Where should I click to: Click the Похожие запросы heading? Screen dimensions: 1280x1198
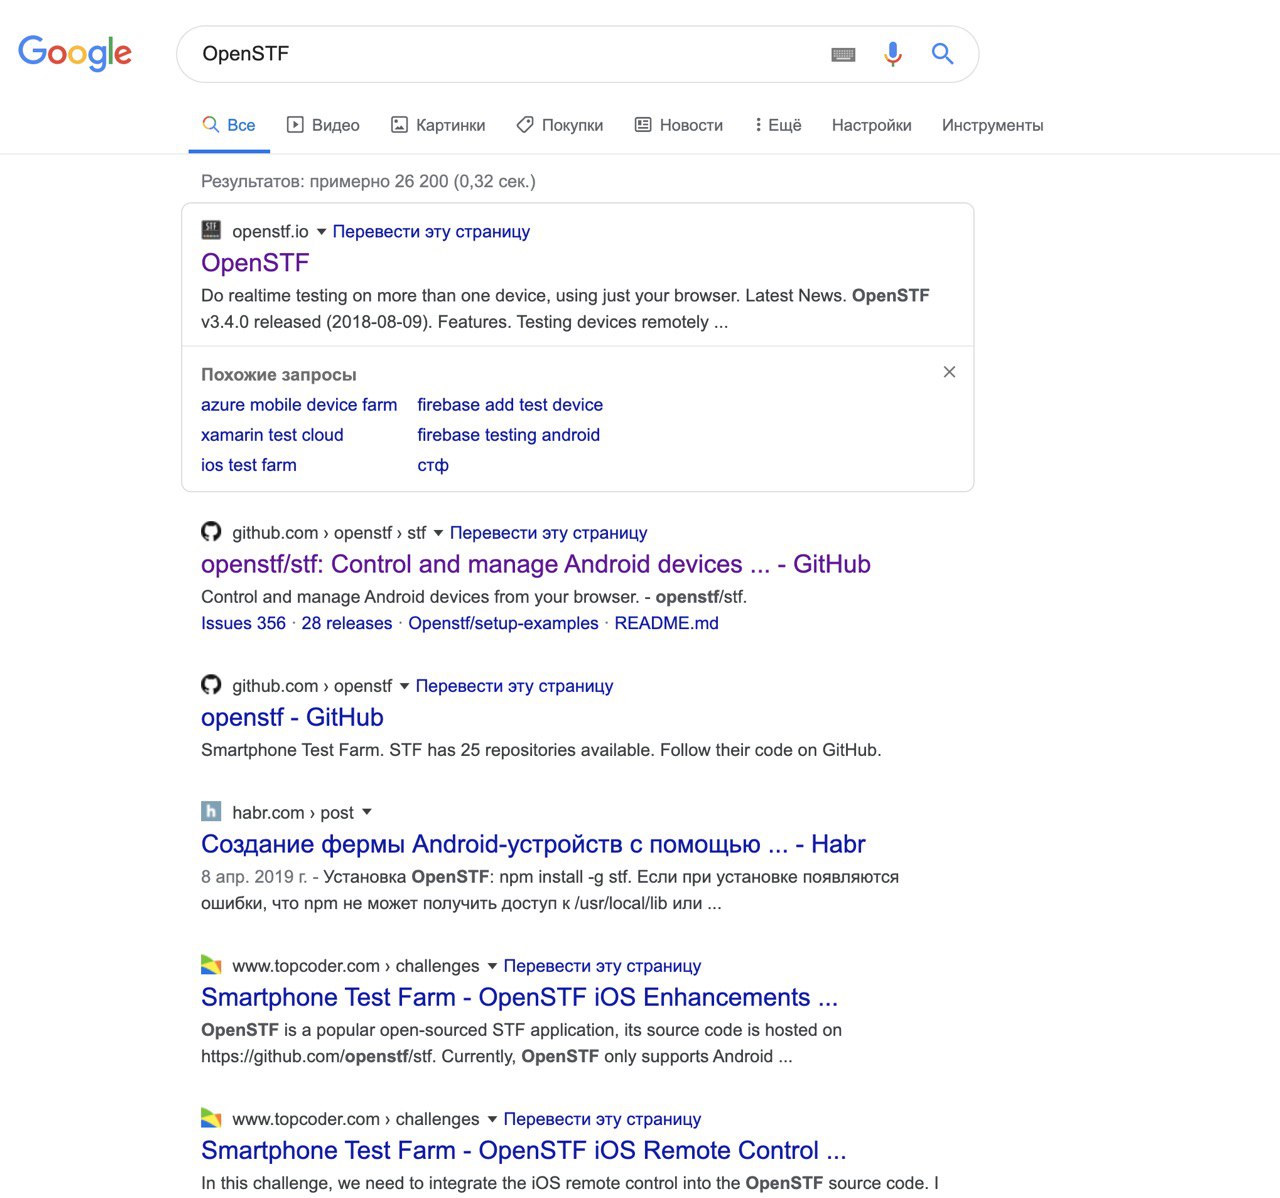point(279,375)
